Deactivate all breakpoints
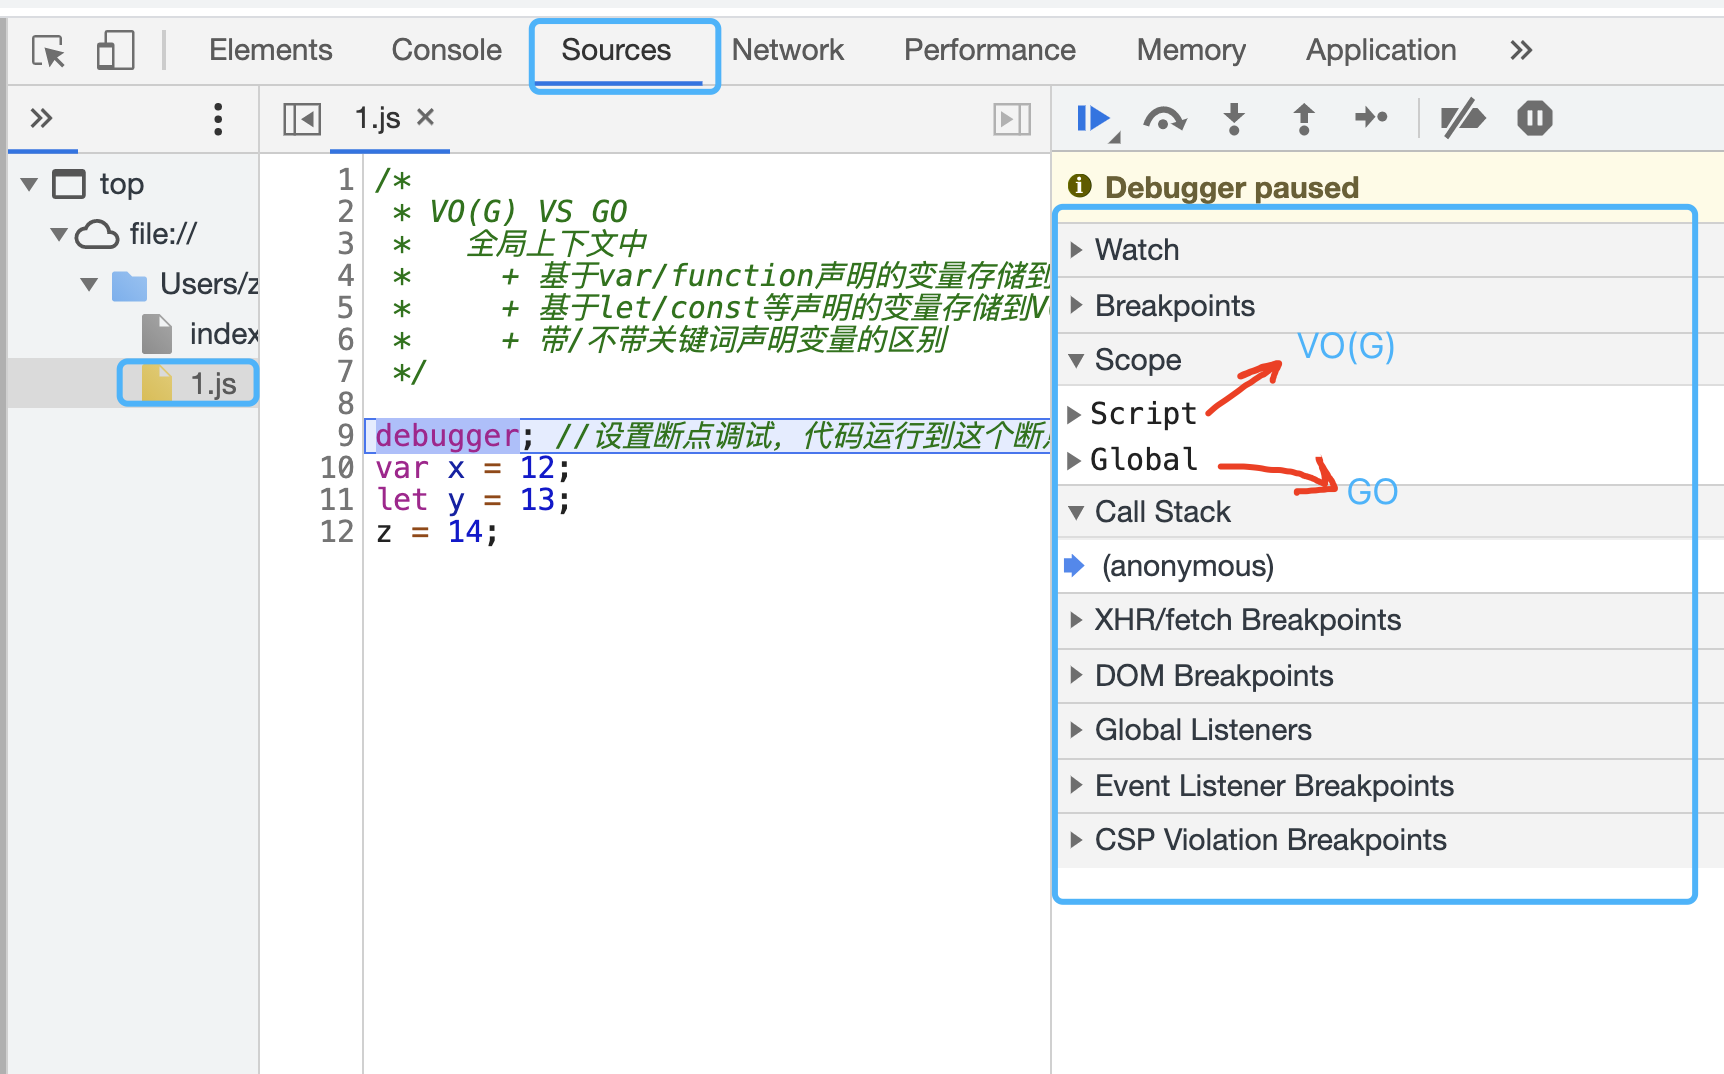Screen dimensions: 1724x1074 point(1463,119)
